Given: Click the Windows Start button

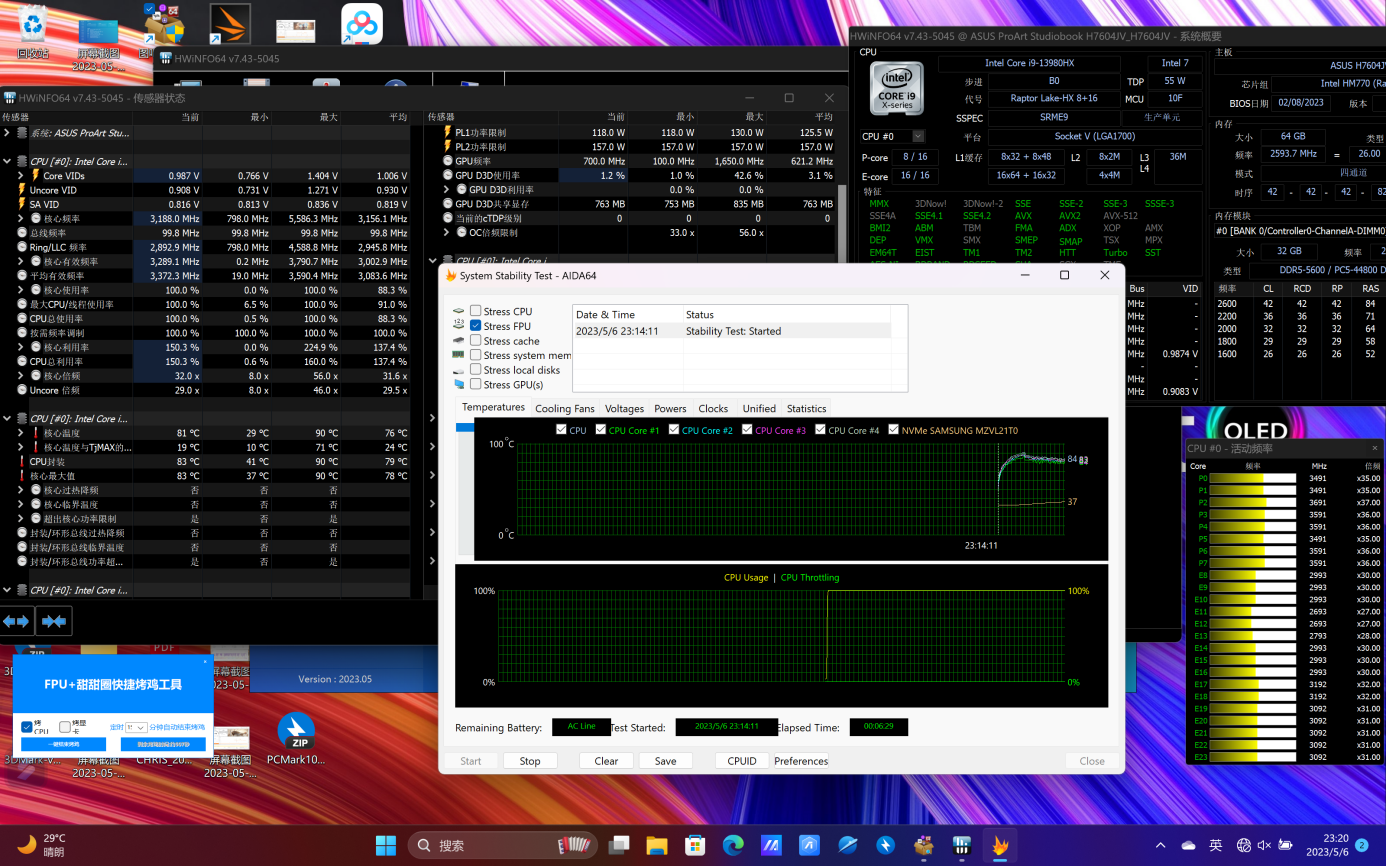Looking at the screenshot, I should coord(386,845).
